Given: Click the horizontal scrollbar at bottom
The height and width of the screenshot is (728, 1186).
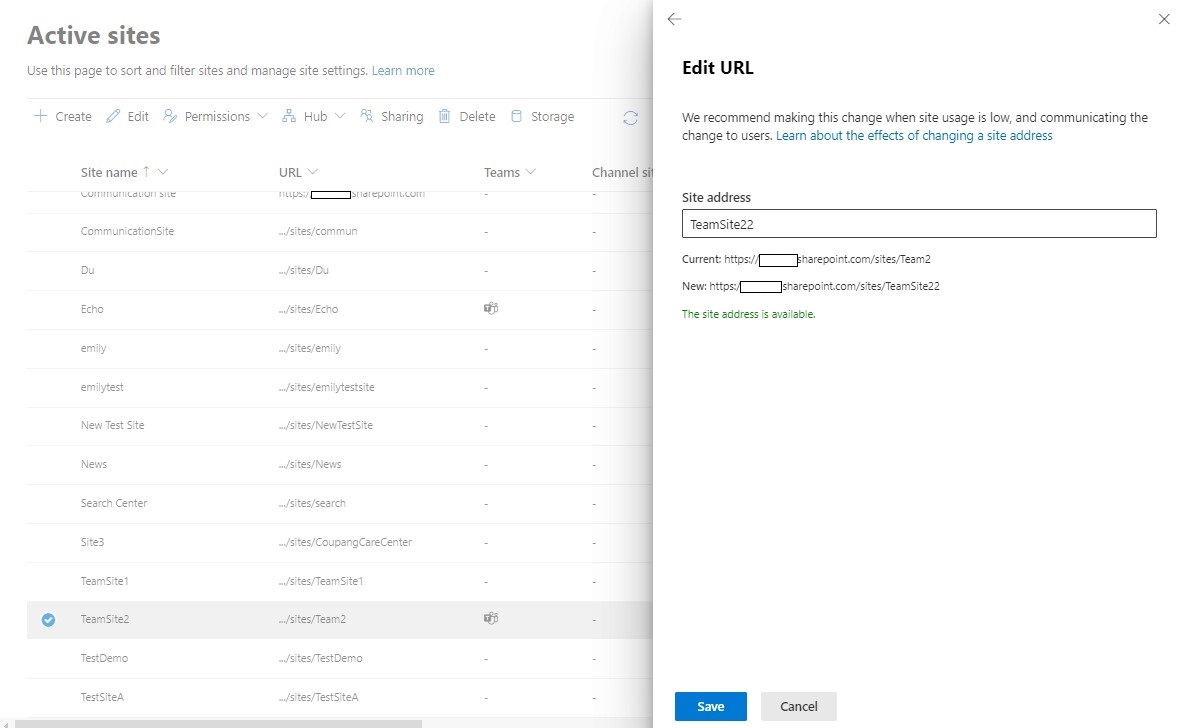Looking at the screenshot, I should click(219, 723).
